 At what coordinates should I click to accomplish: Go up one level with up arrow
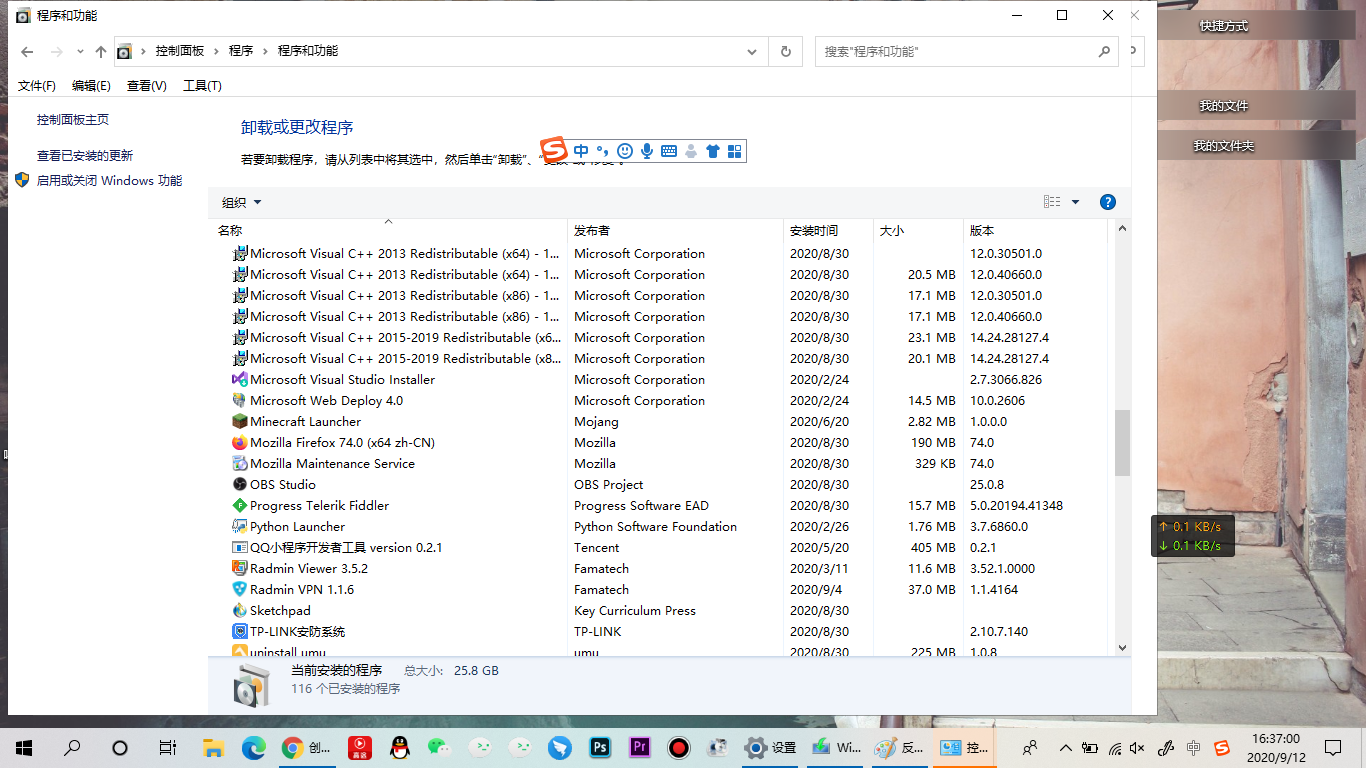point(101,51)
